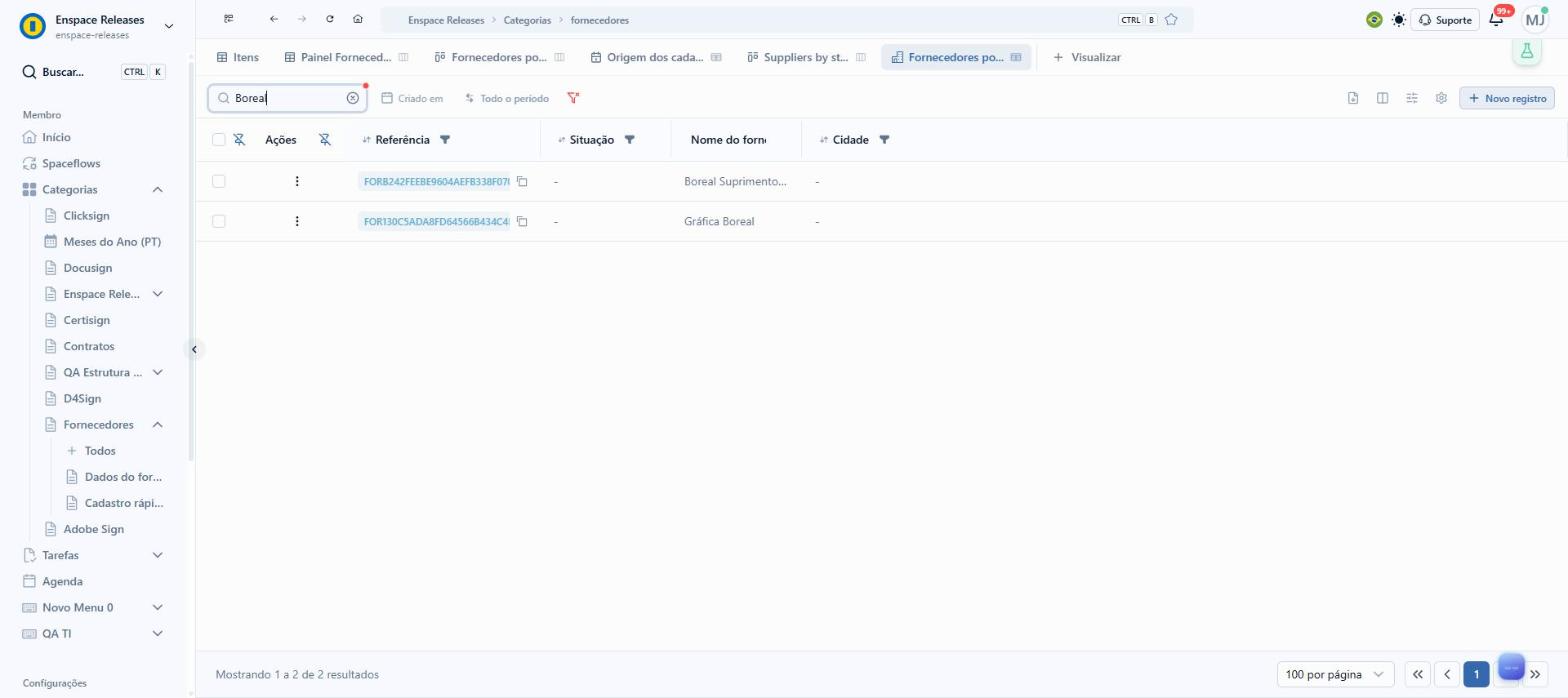Screen dimensions: 1568x698
Task: Reload the page with refresh icon
Action: [x=330, y=19]
